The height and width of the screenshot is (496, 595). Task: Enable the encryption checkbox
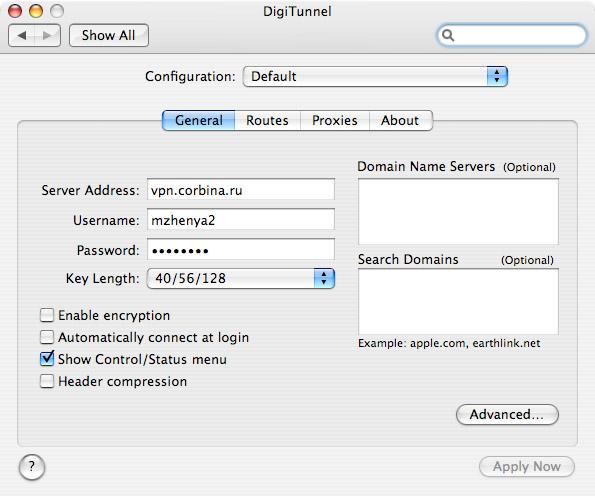point(47,315)
